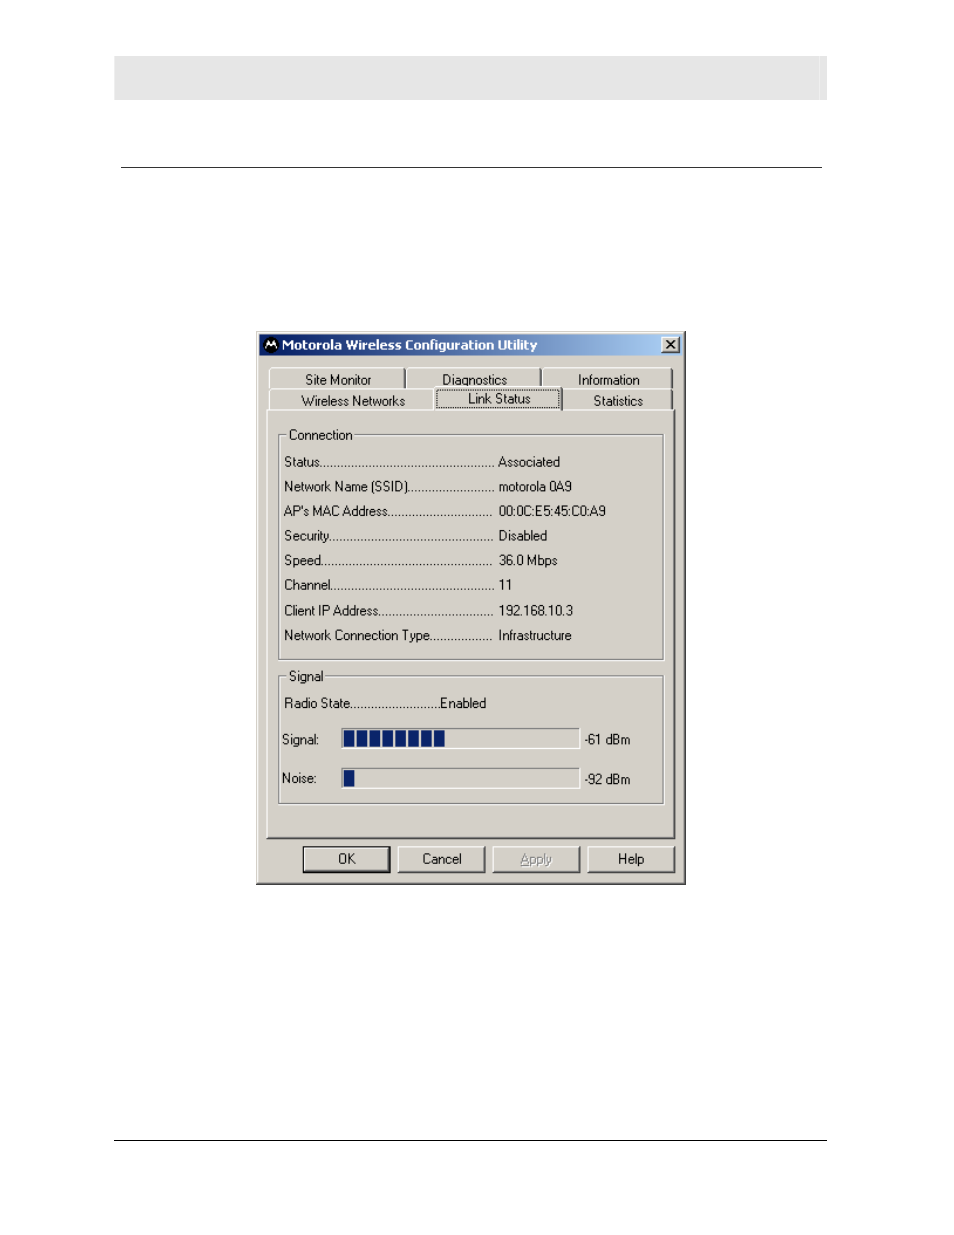This screenshot has height=1235, width=954.
Task: Click the Motorola logo icon in title bar
Action: 270,345
